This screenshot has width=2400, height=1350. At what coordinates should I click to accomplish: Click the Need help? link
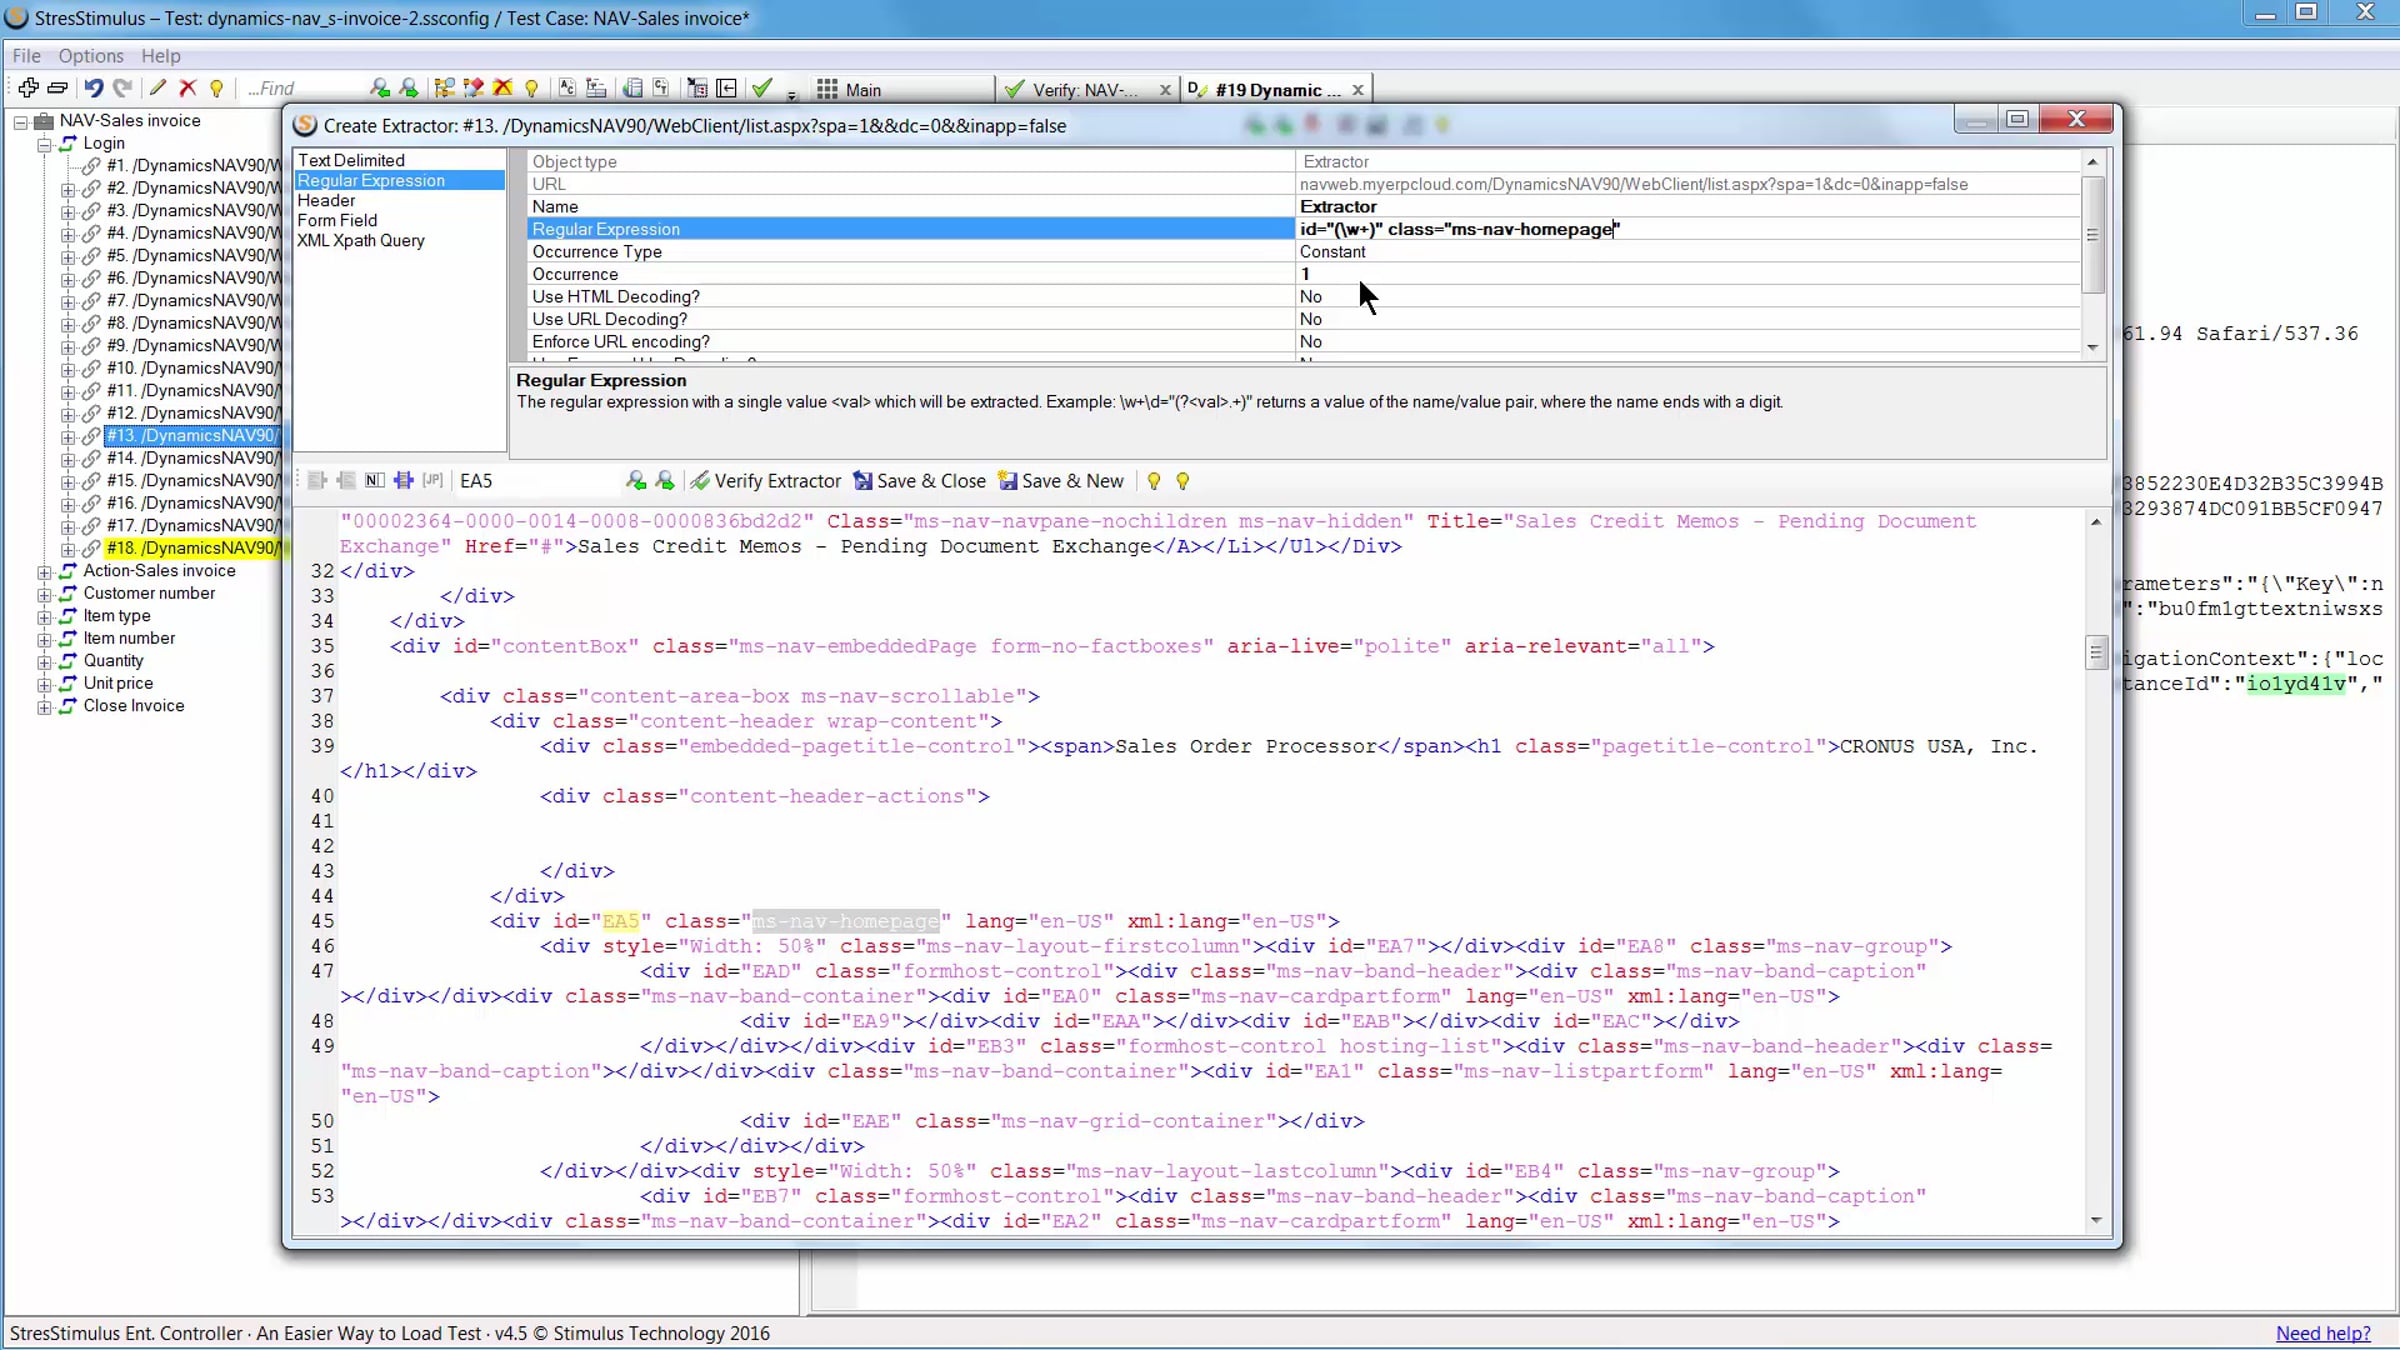point(2322,1333)
